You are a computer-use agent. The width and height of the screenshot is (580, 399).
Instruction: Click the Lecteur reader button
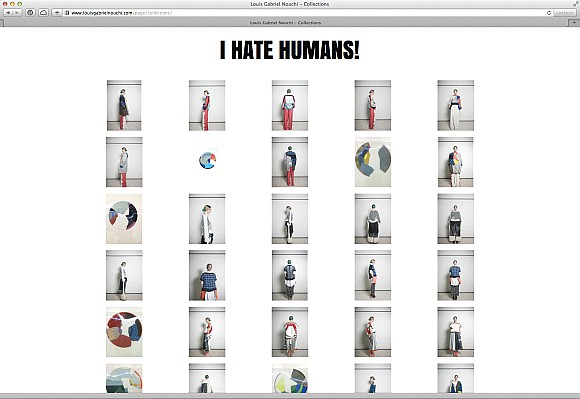pos(564,13)
